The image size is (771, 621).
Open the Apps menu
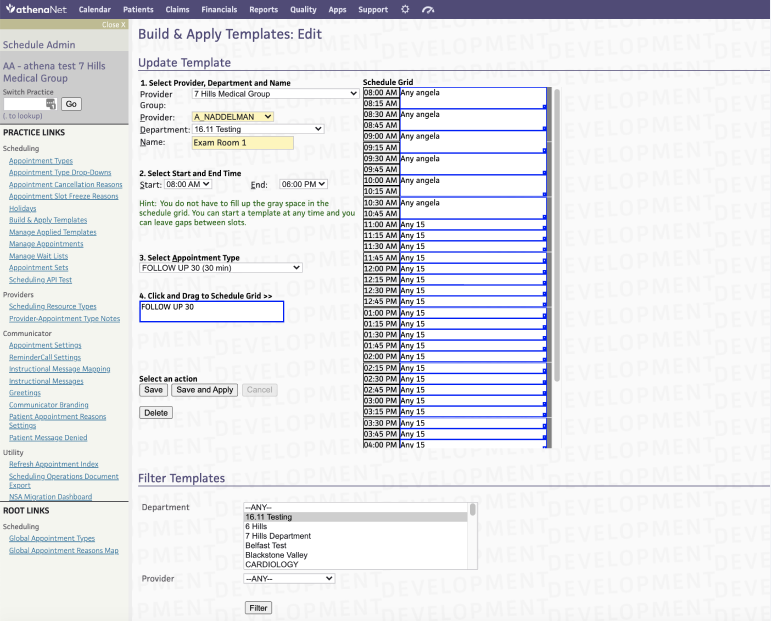[337, 9]
